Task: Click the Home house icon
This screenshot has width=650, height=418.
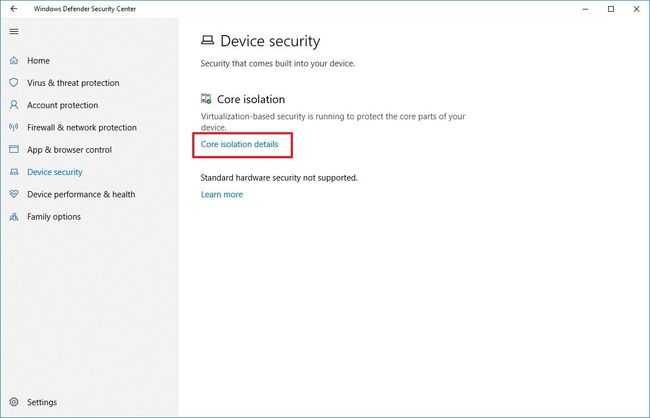Action: tap(14, 61)
